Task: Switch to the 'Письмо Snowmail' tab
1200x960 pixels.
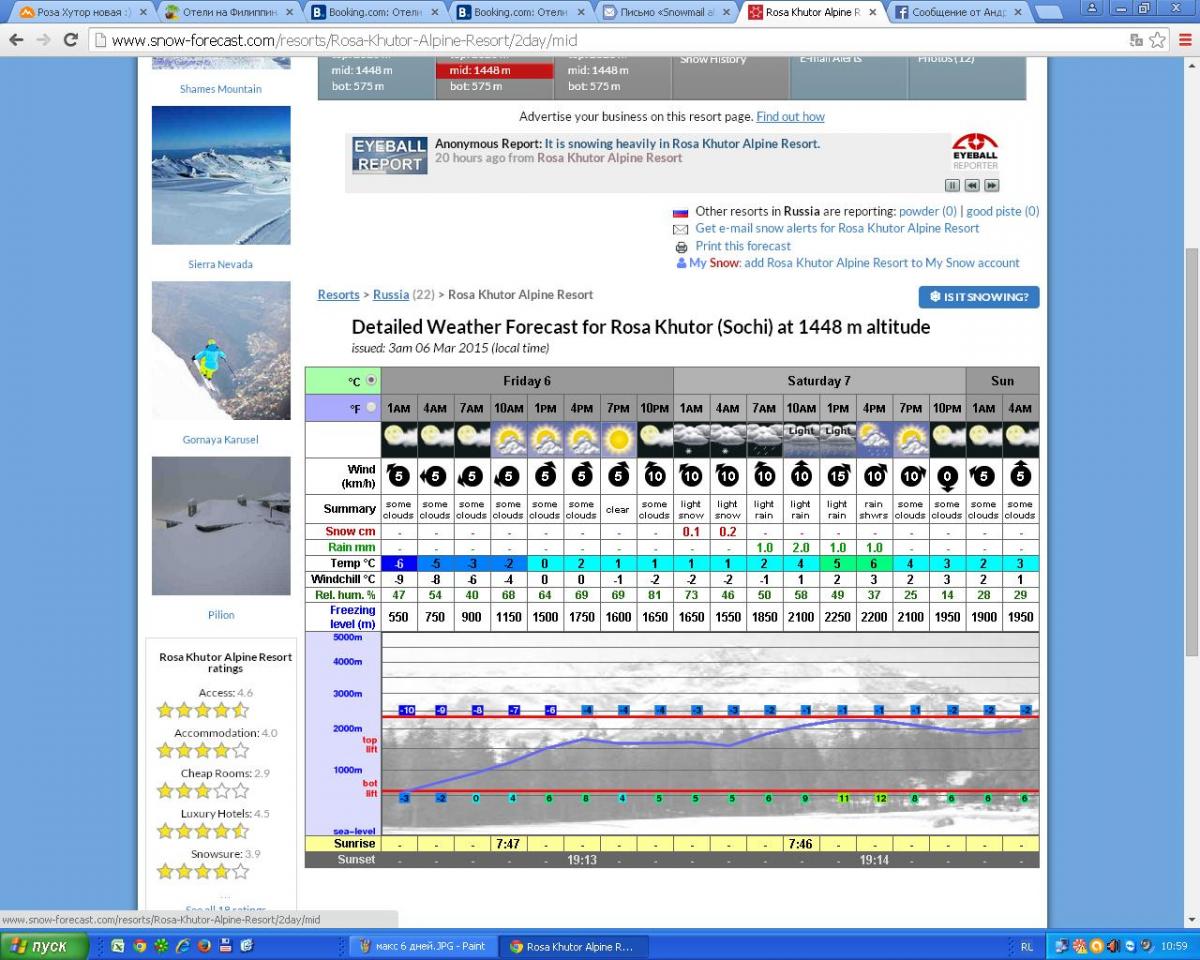Action: pos(667,12)
